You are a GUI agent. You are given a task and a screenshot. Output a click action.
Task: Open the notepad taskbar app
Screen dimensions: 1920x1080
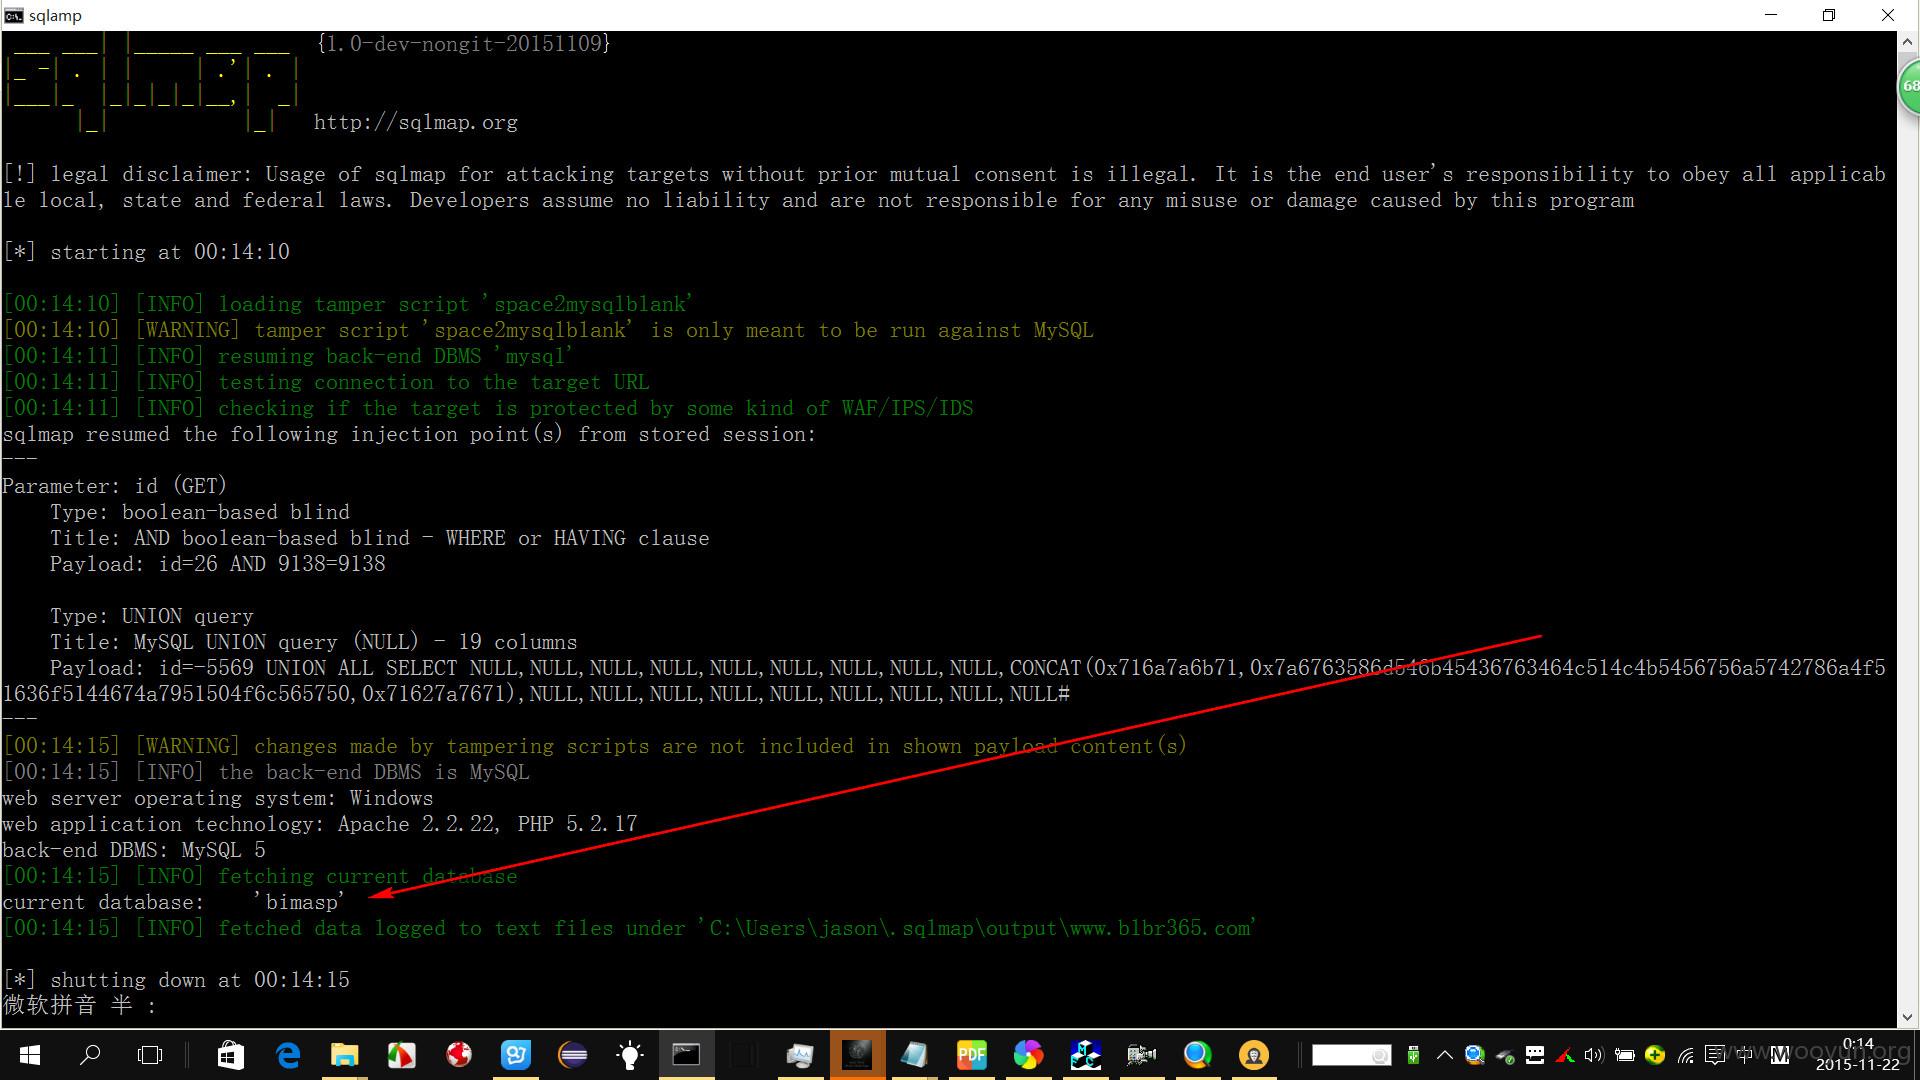pyautogui.click(x=914, y=1055)
